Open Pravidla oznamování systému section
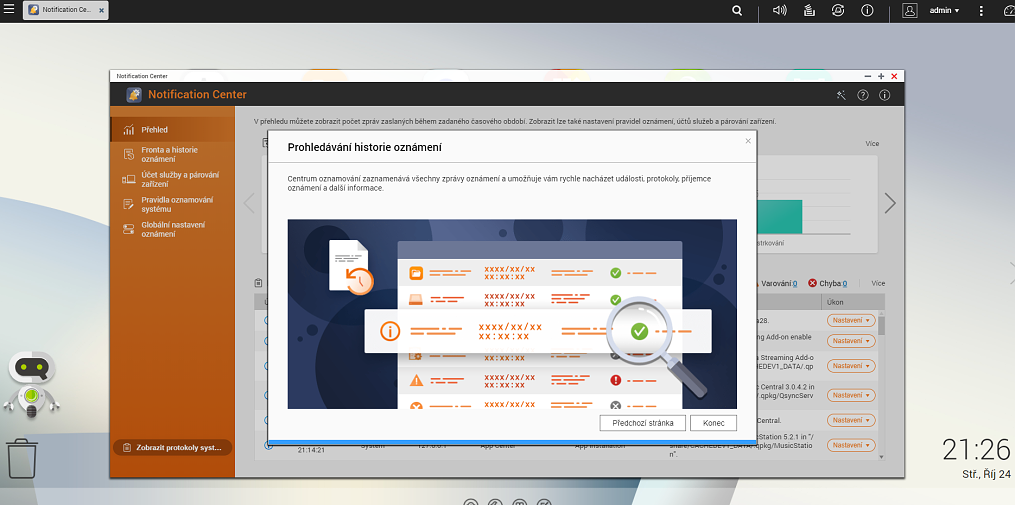 [x=172, y=205]
